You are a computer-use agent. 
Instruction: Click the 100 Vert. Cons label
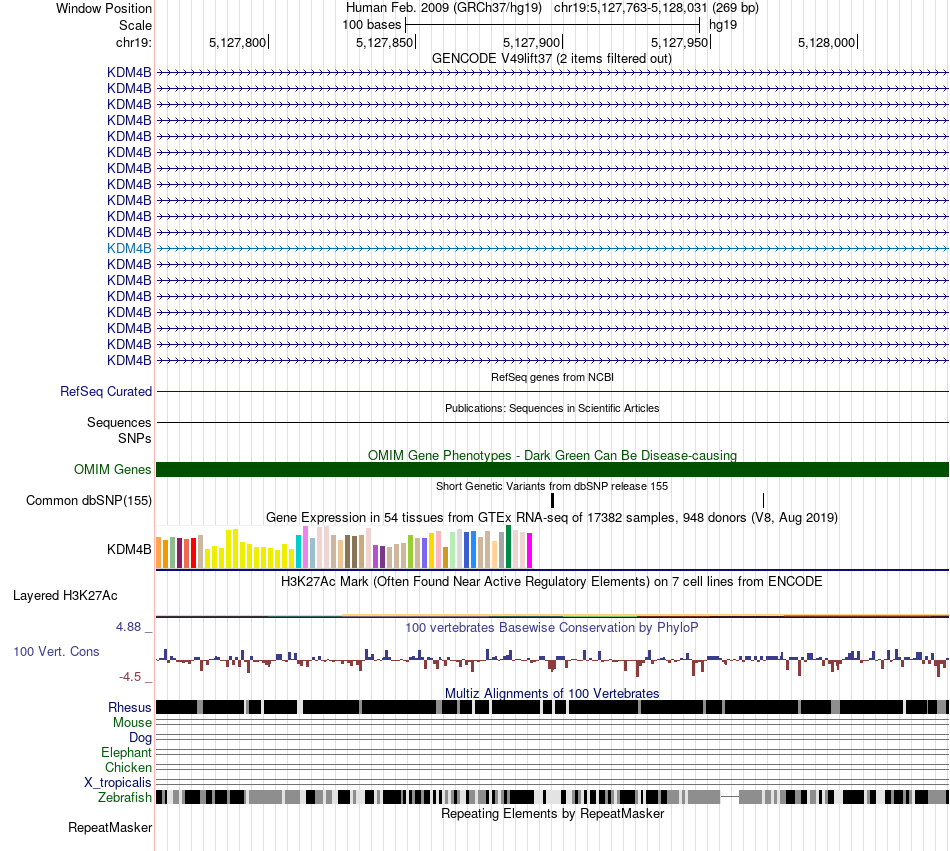point(56,652)
